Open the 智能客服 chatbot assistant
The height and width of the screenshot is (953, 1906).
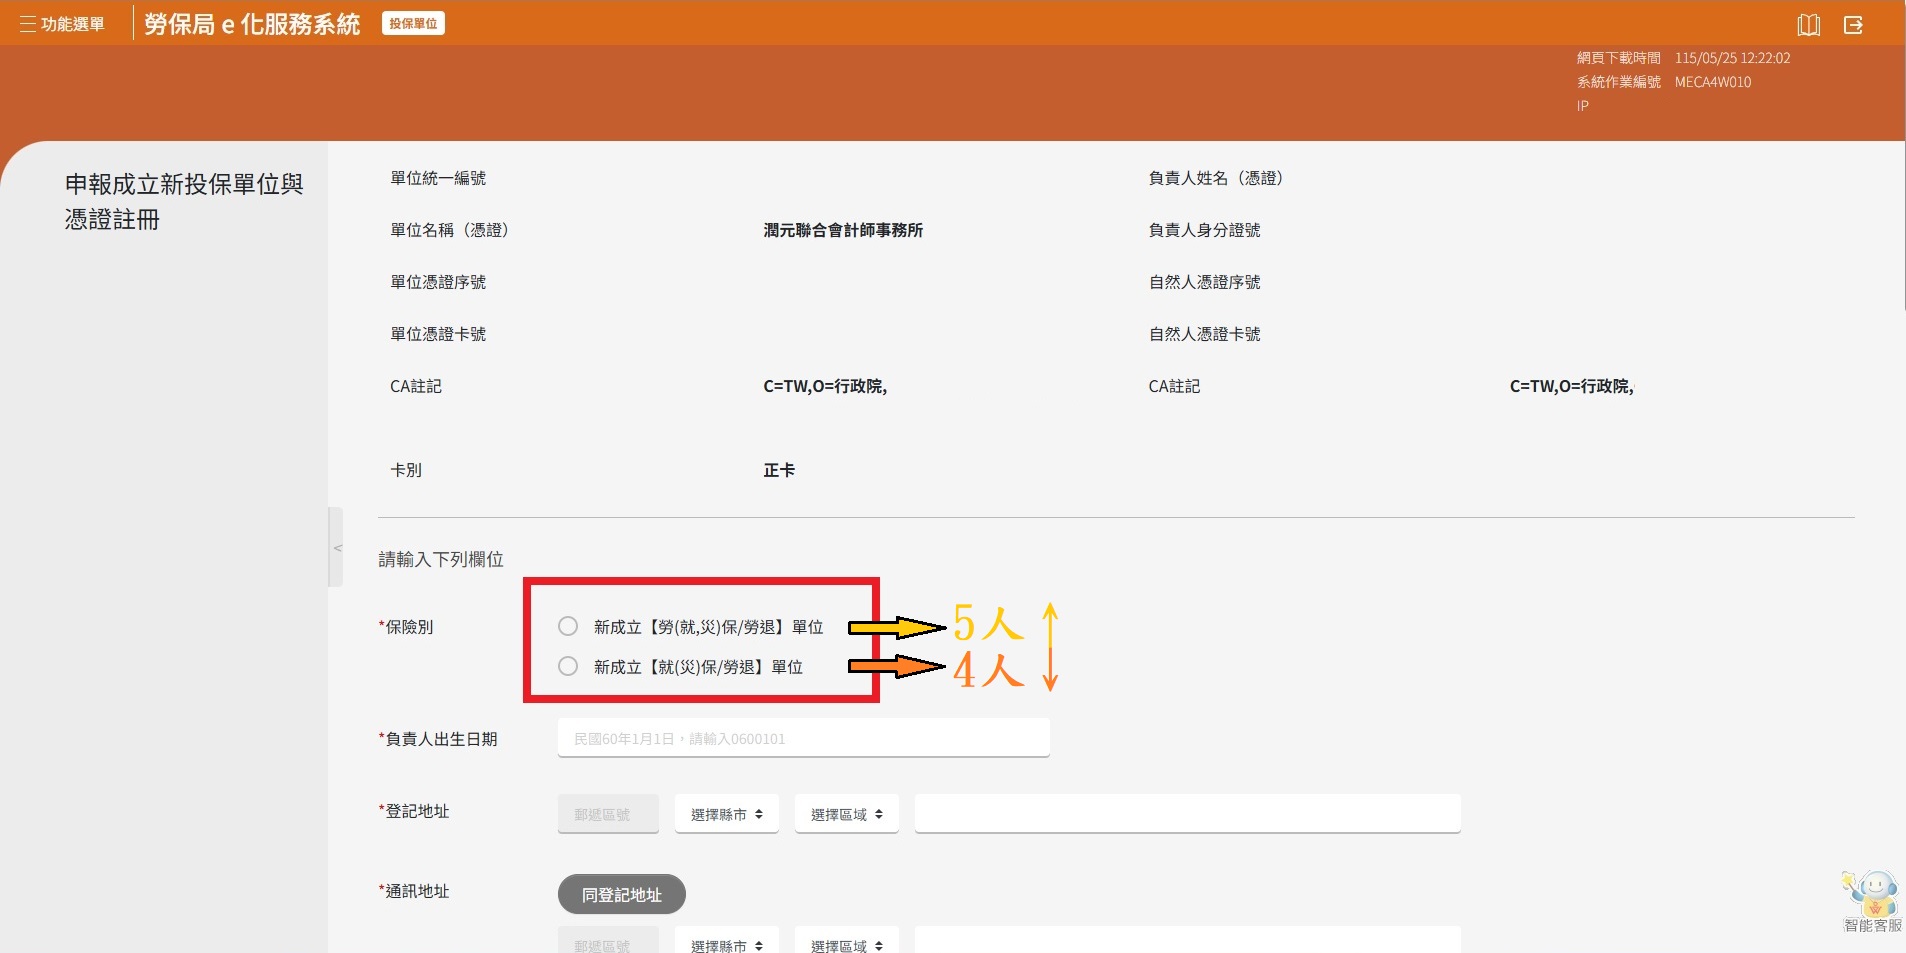pos(1872,901)
